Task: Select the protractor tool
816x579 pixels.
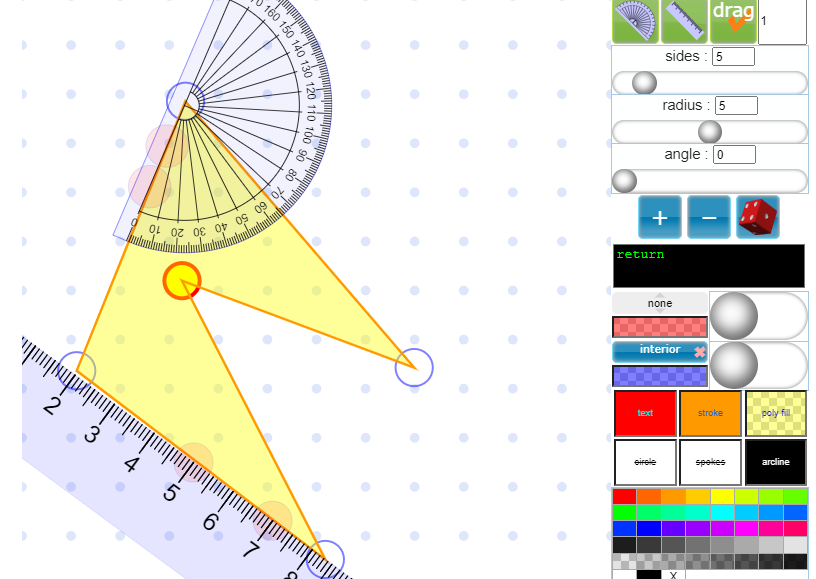Action: point(636,21)
